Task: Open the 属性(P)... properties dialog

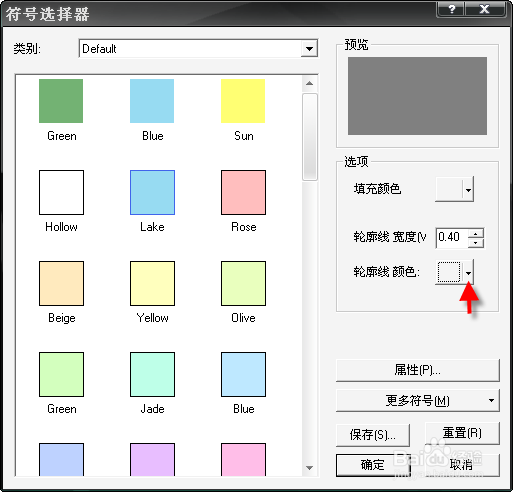Action: coord(418,370)
